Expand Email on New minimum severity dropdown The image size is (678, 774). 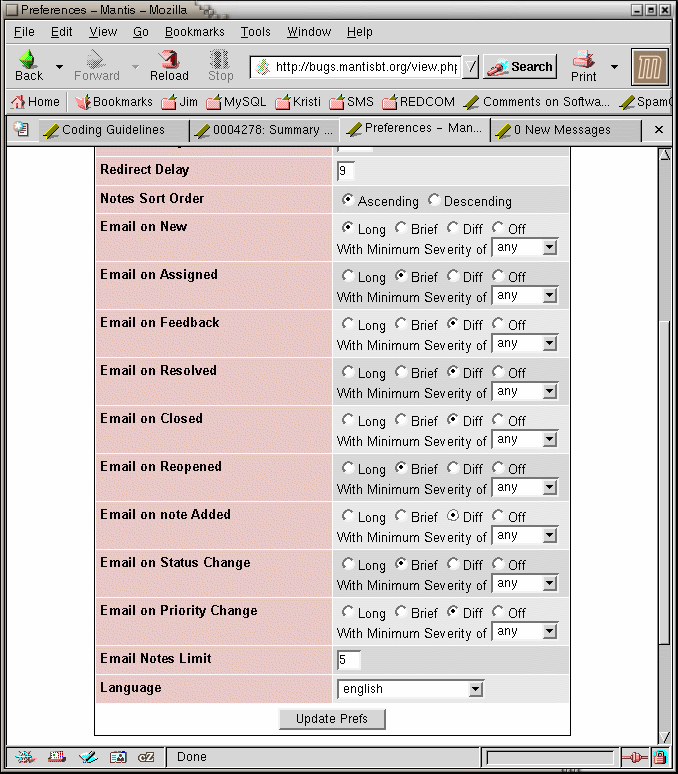(525, 248)
